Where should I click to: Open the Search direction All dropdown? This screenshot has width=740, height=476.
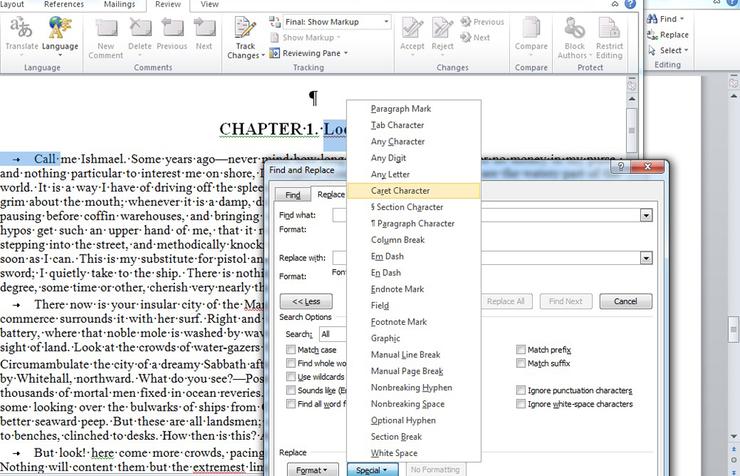click(x=333, y=334)
